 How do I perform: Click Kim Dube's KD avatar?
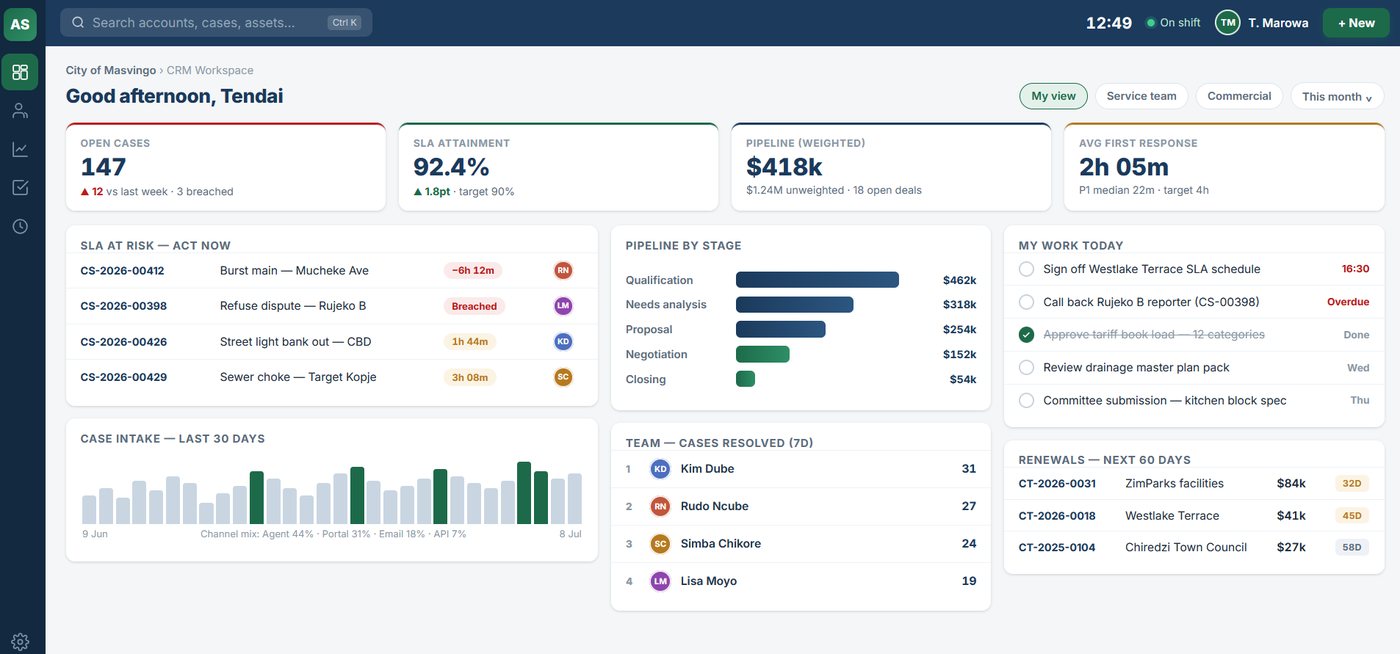click(x=660, y=469)
